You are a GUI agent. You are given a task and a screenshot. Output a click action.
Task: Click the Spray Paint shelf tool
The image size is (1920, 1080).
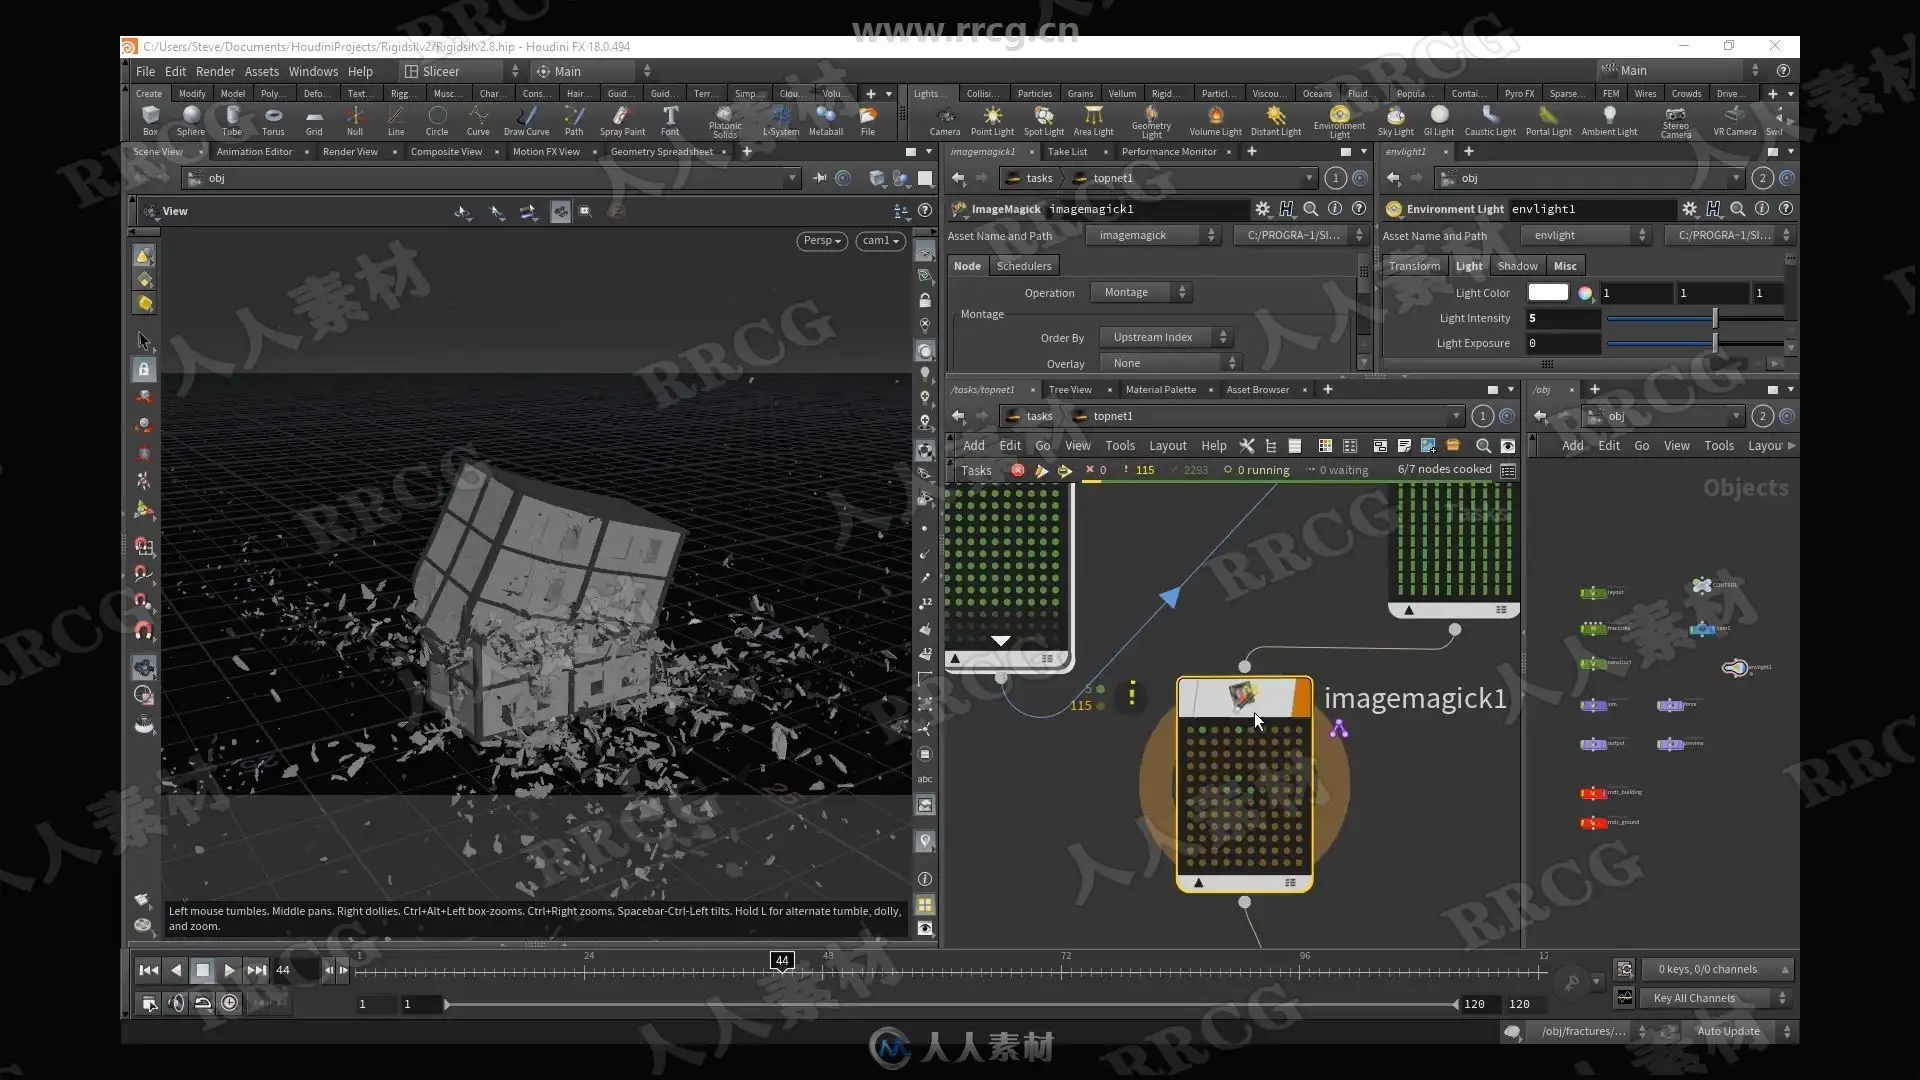click(x=622, y=120)
